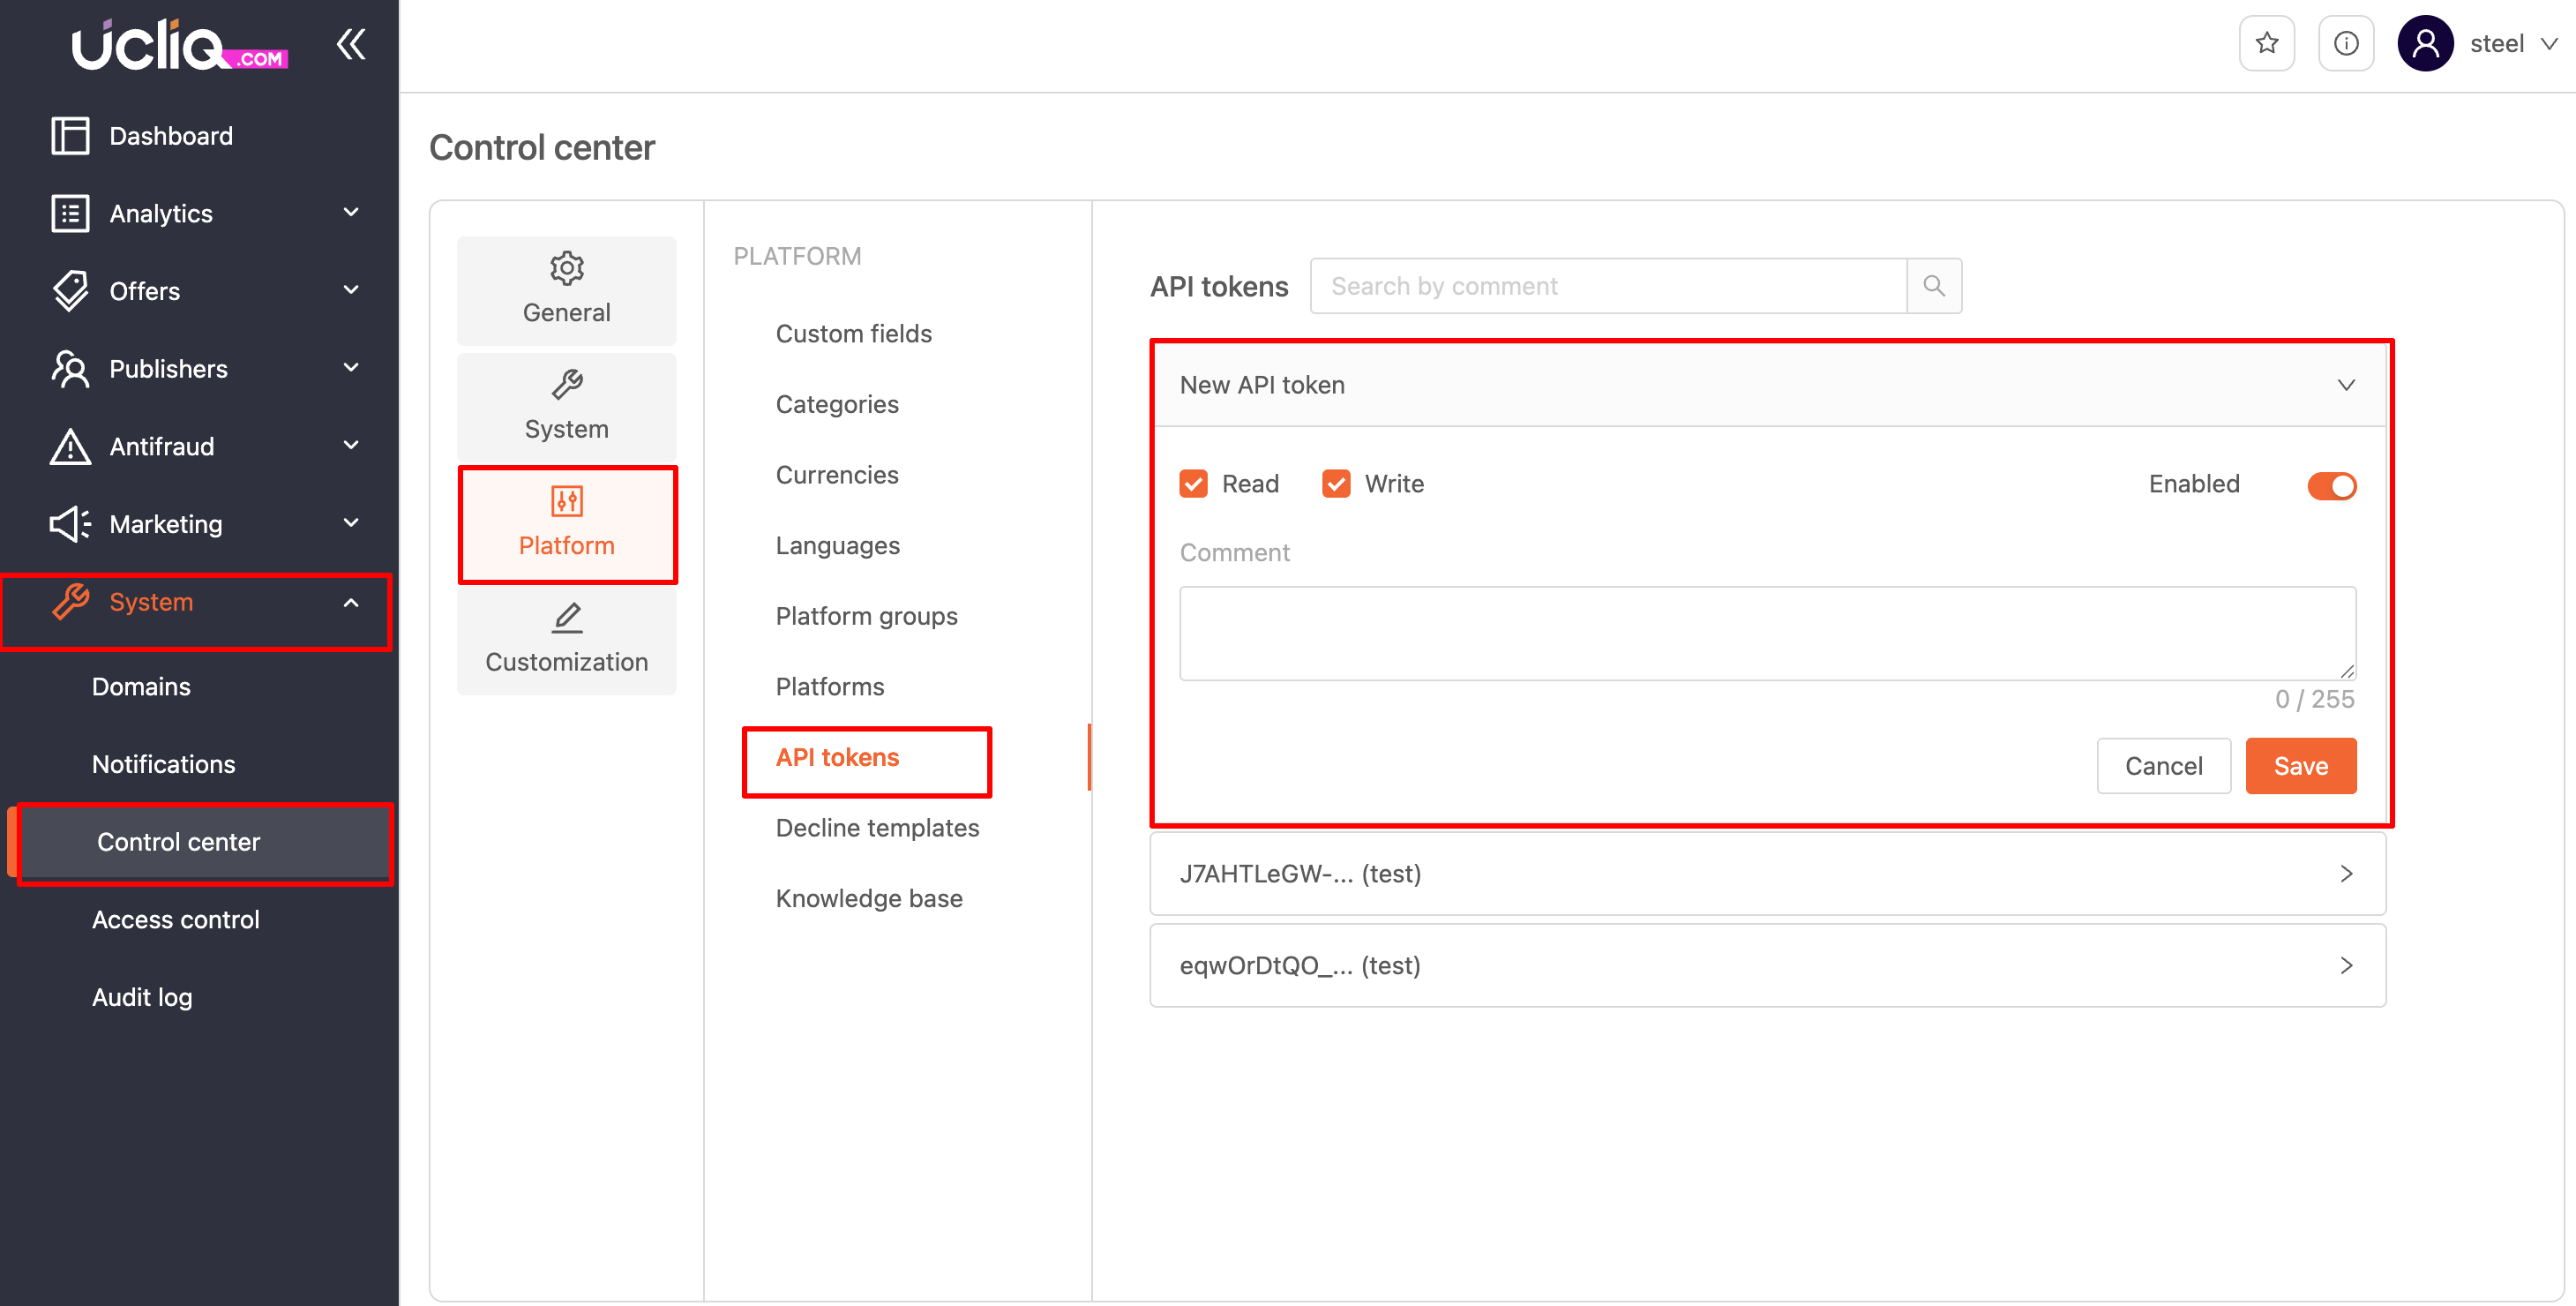The image size is (2576, 1306).
Task: Turn off the Enabled toggle
Action: pyautogui.click(x=2331, y=486)
